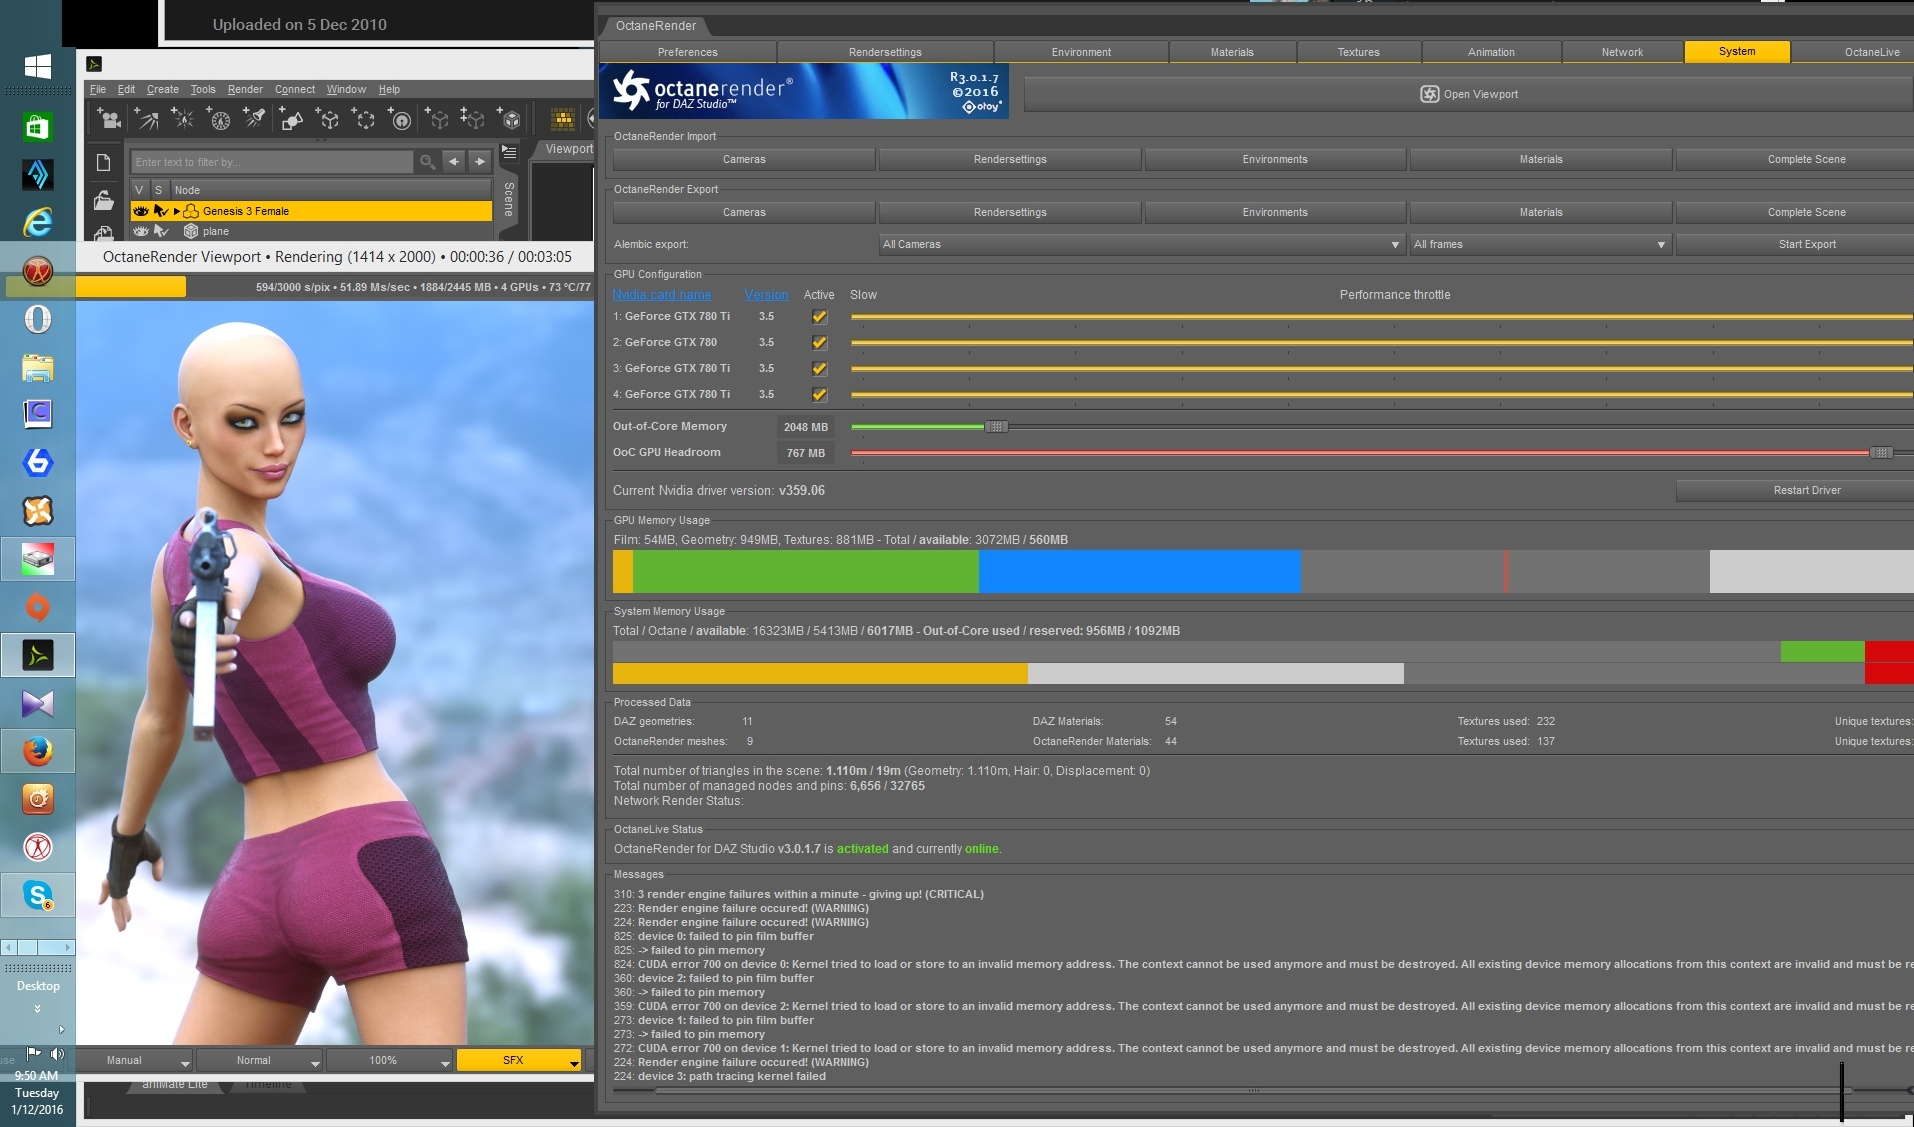Open the Render menu in DAZ Studio
The width and height of the screenshot is (1914, 1127).
tap(245, 89)
